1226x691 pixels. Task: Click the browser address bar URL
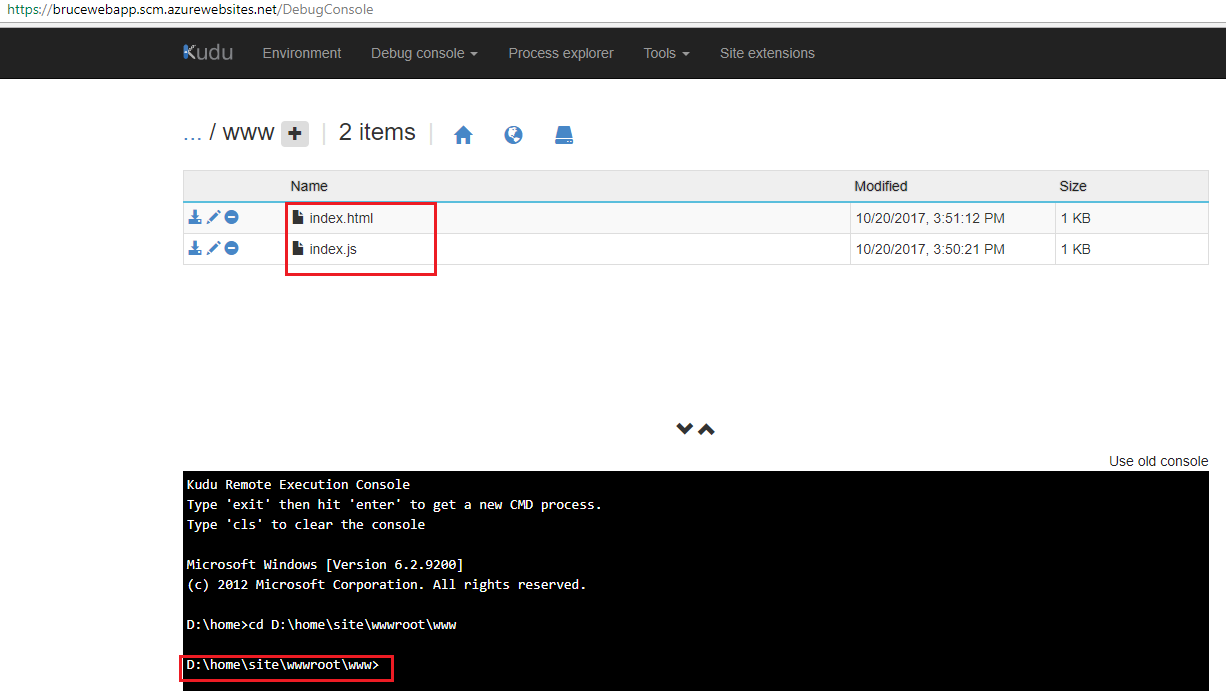click(190, 9)
